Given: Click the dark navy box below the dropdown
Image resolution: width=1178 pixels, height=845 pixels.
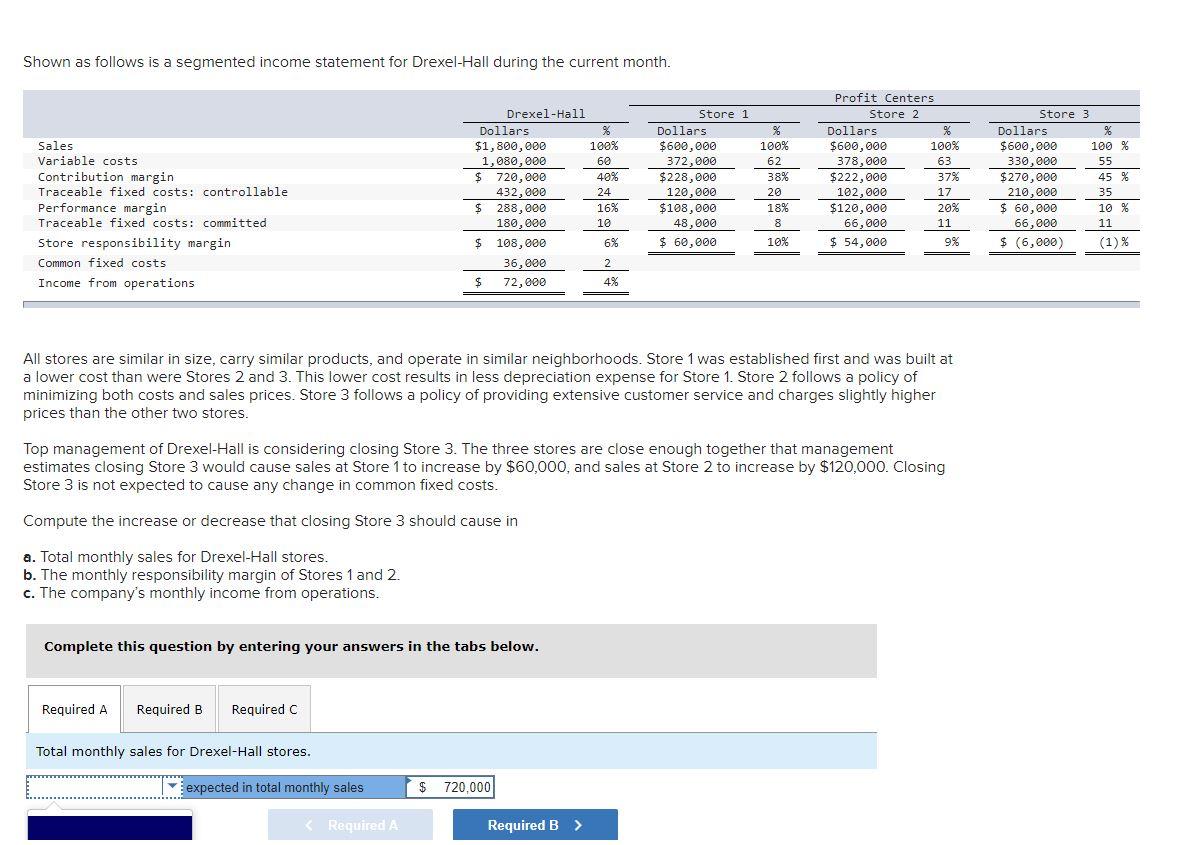Looking at the screenshot, I should coord(110,826).
